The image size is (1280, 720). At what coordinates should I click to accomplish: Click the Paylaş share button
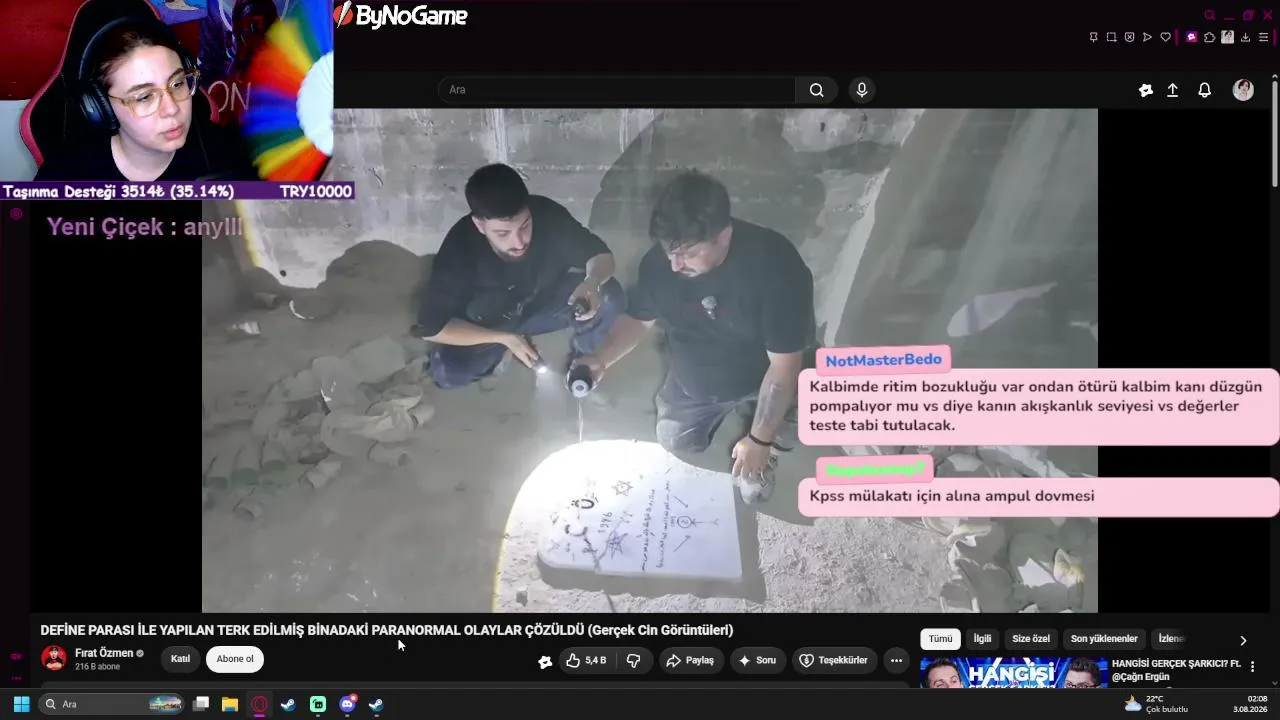point(690,660)
